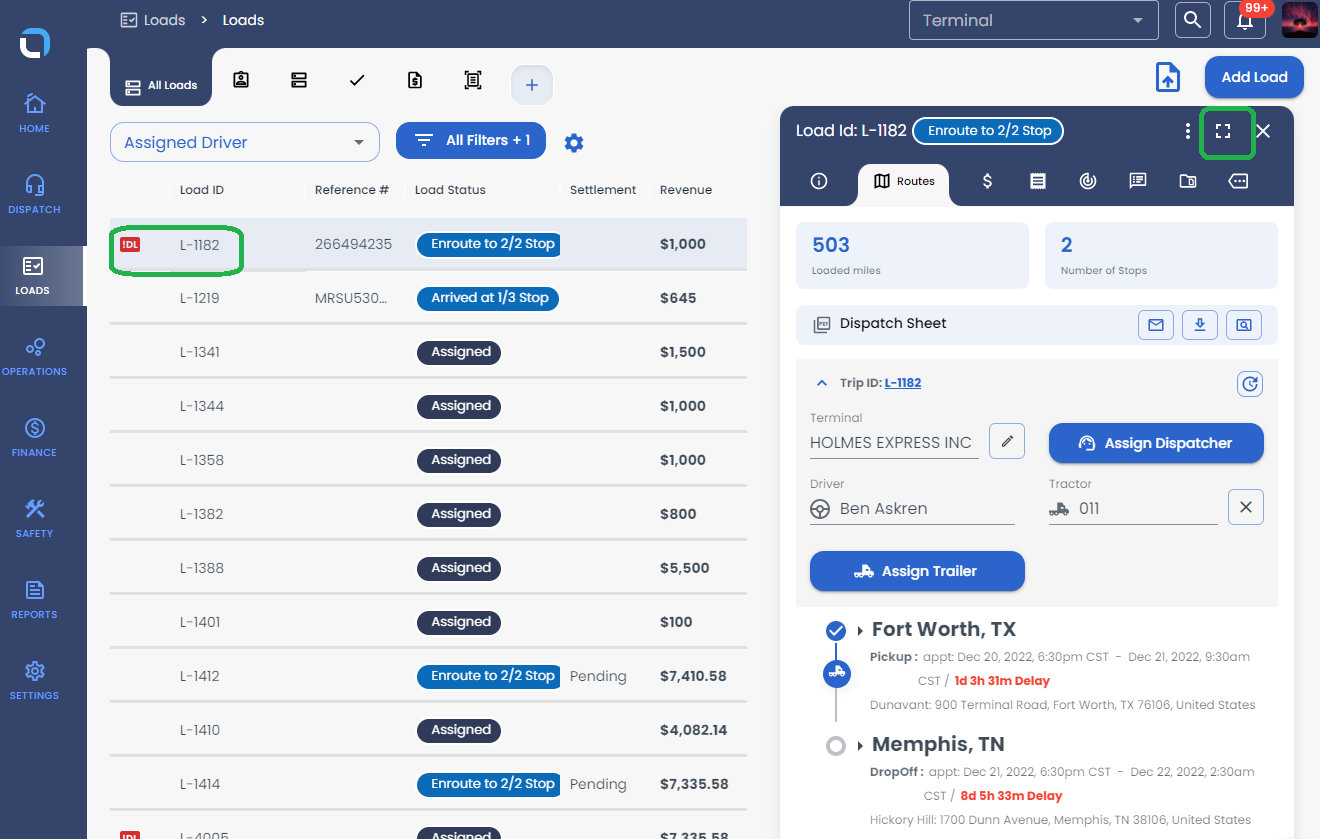Collapse the Trip ID section
This screenshot has width=1320, height=839.
(822, 383)
